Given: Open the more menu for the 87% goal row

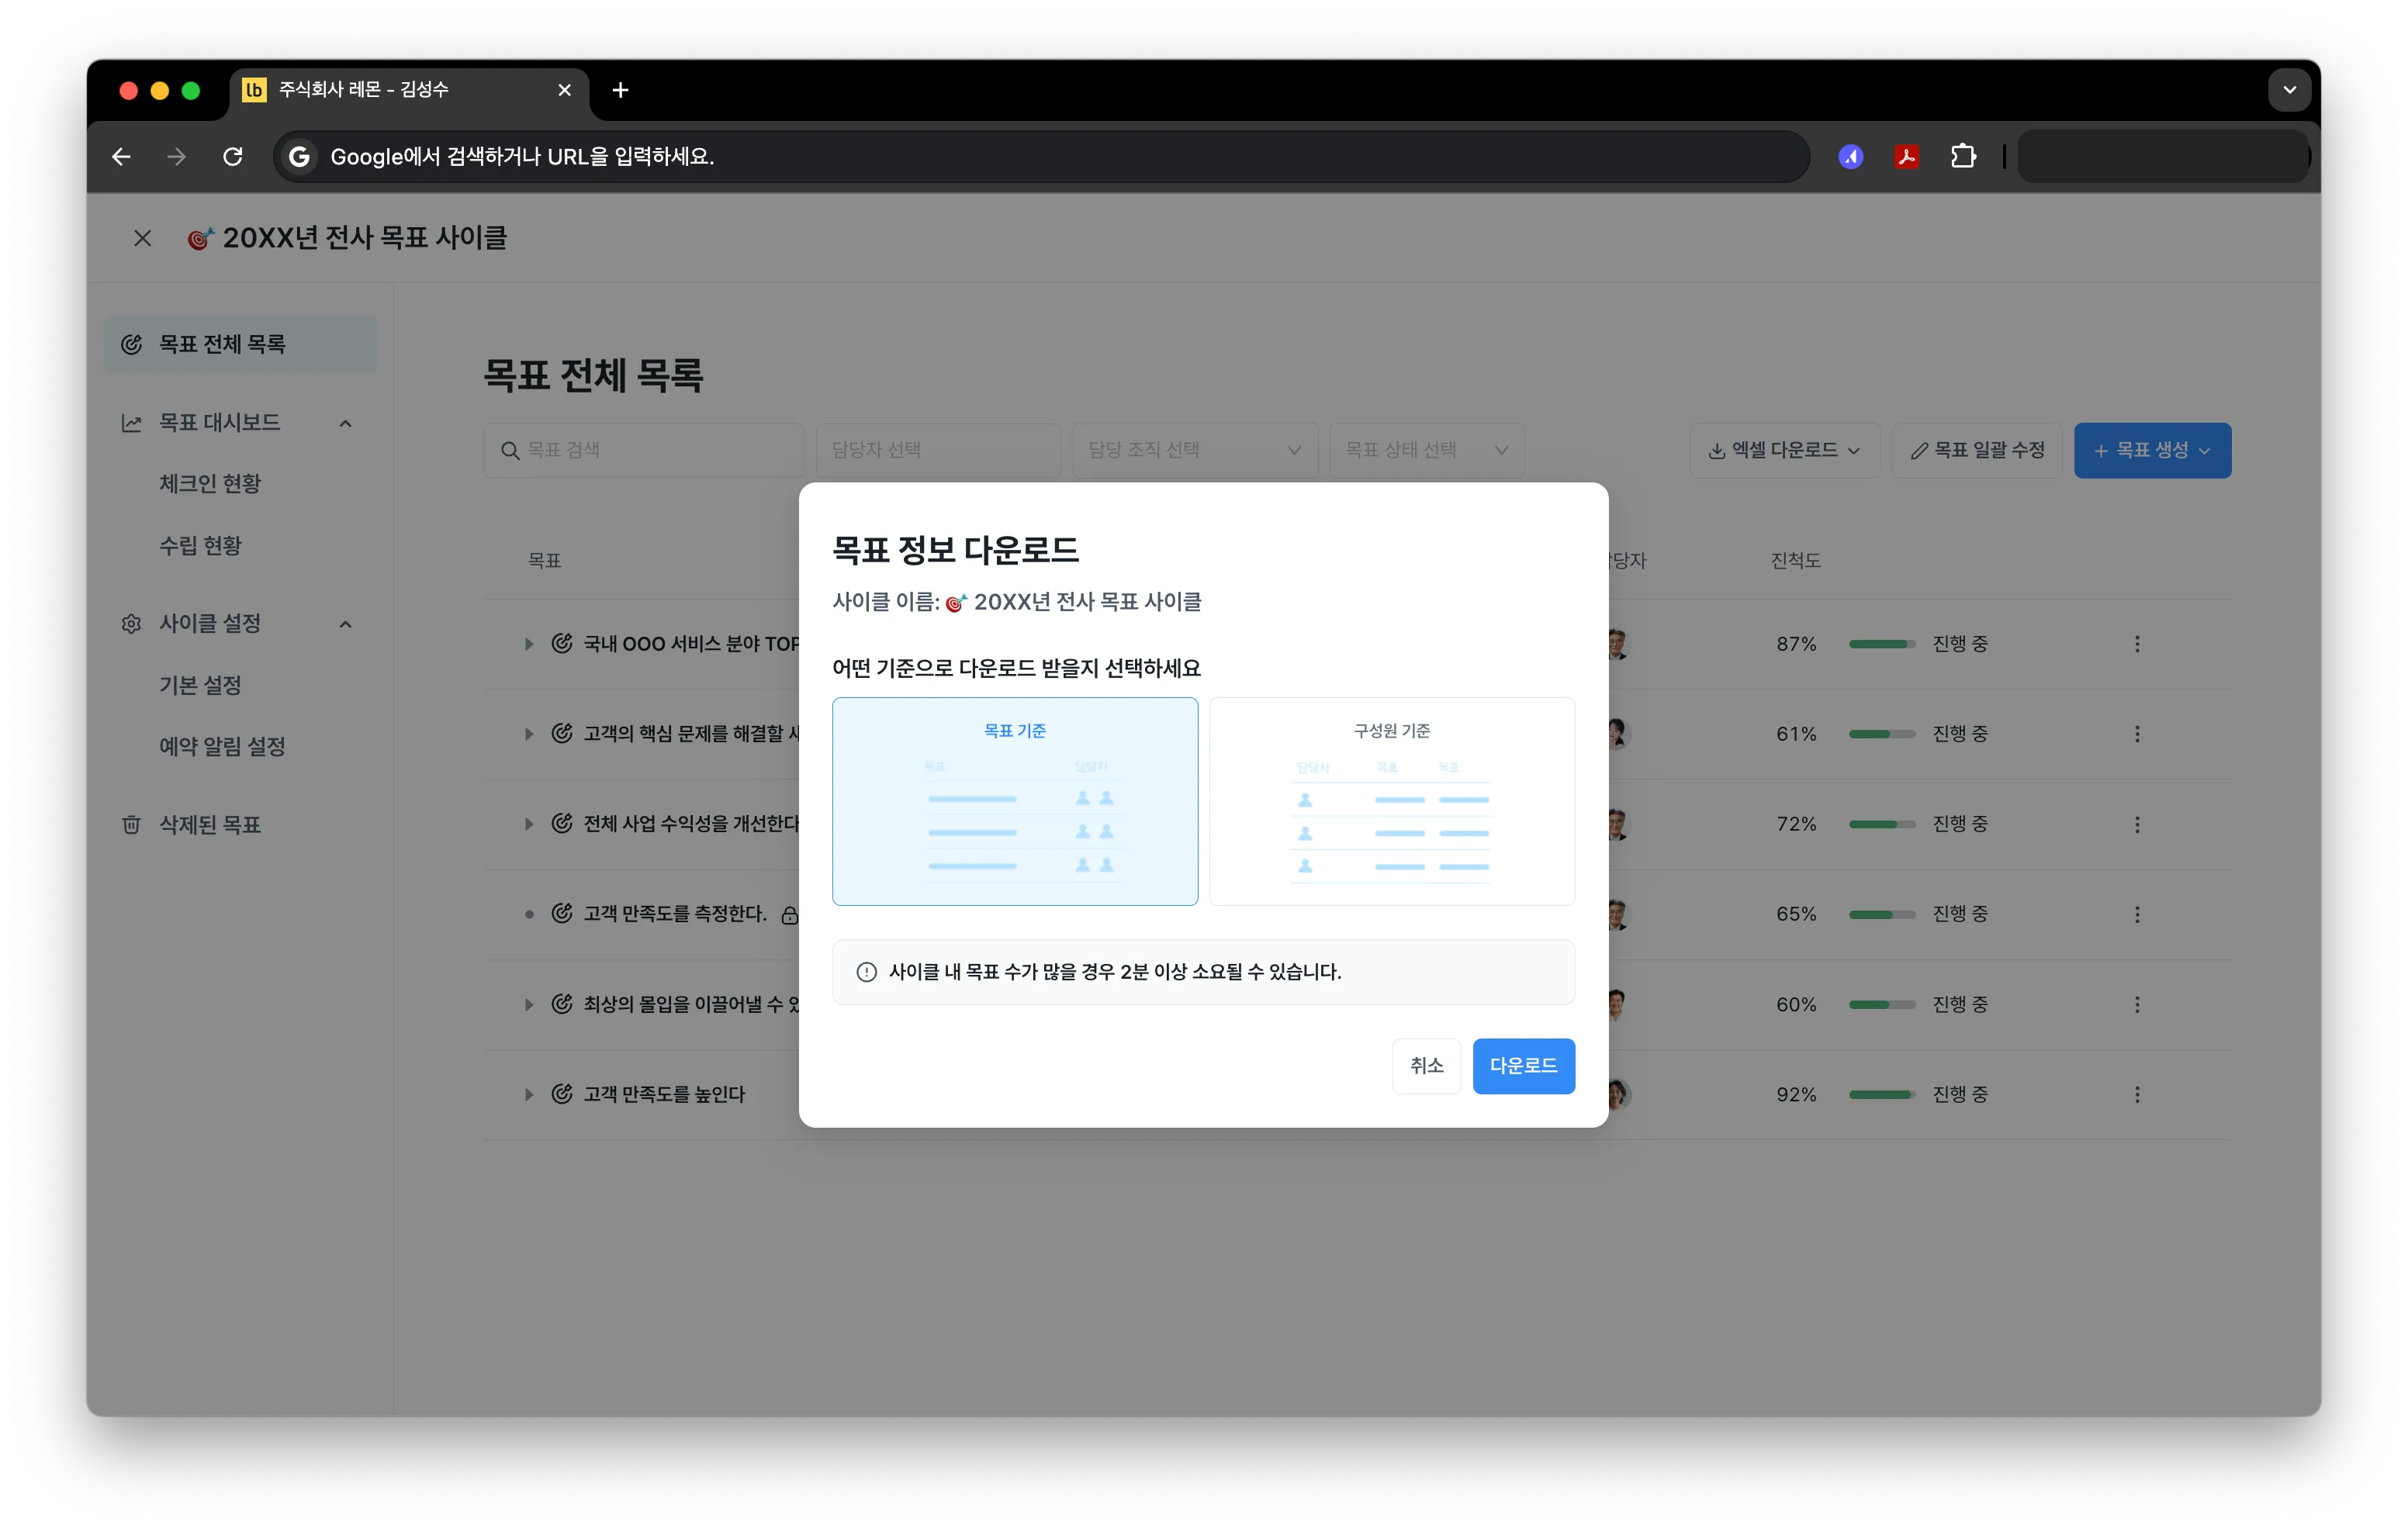Looking at the screenshot, I should click(2137, 644).
